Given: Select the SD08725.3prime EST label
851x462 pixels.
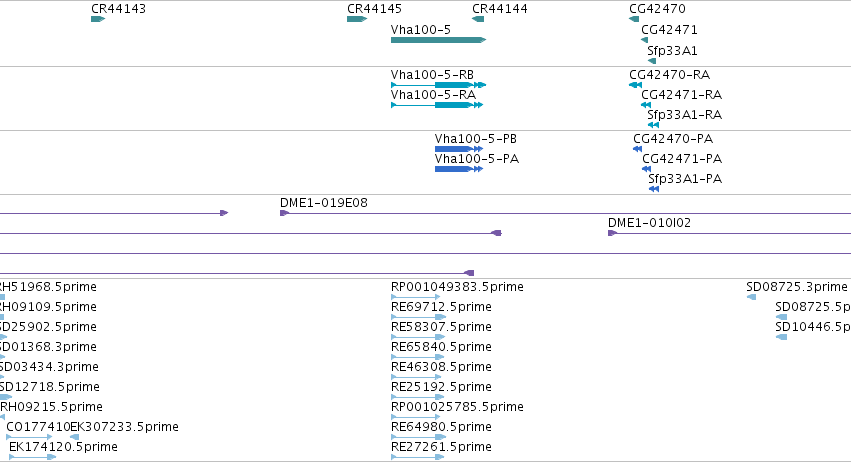Looking at the screenshot, I should tap(797, 287).
